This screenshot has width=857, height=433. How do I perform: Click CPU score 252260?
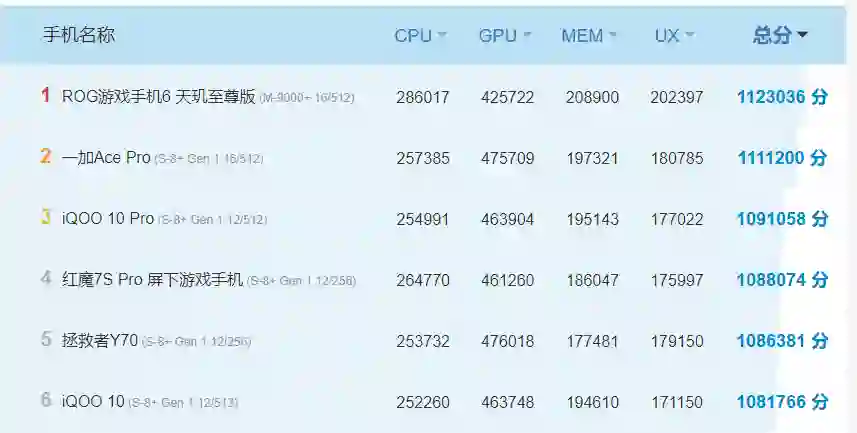pos(423,402)
